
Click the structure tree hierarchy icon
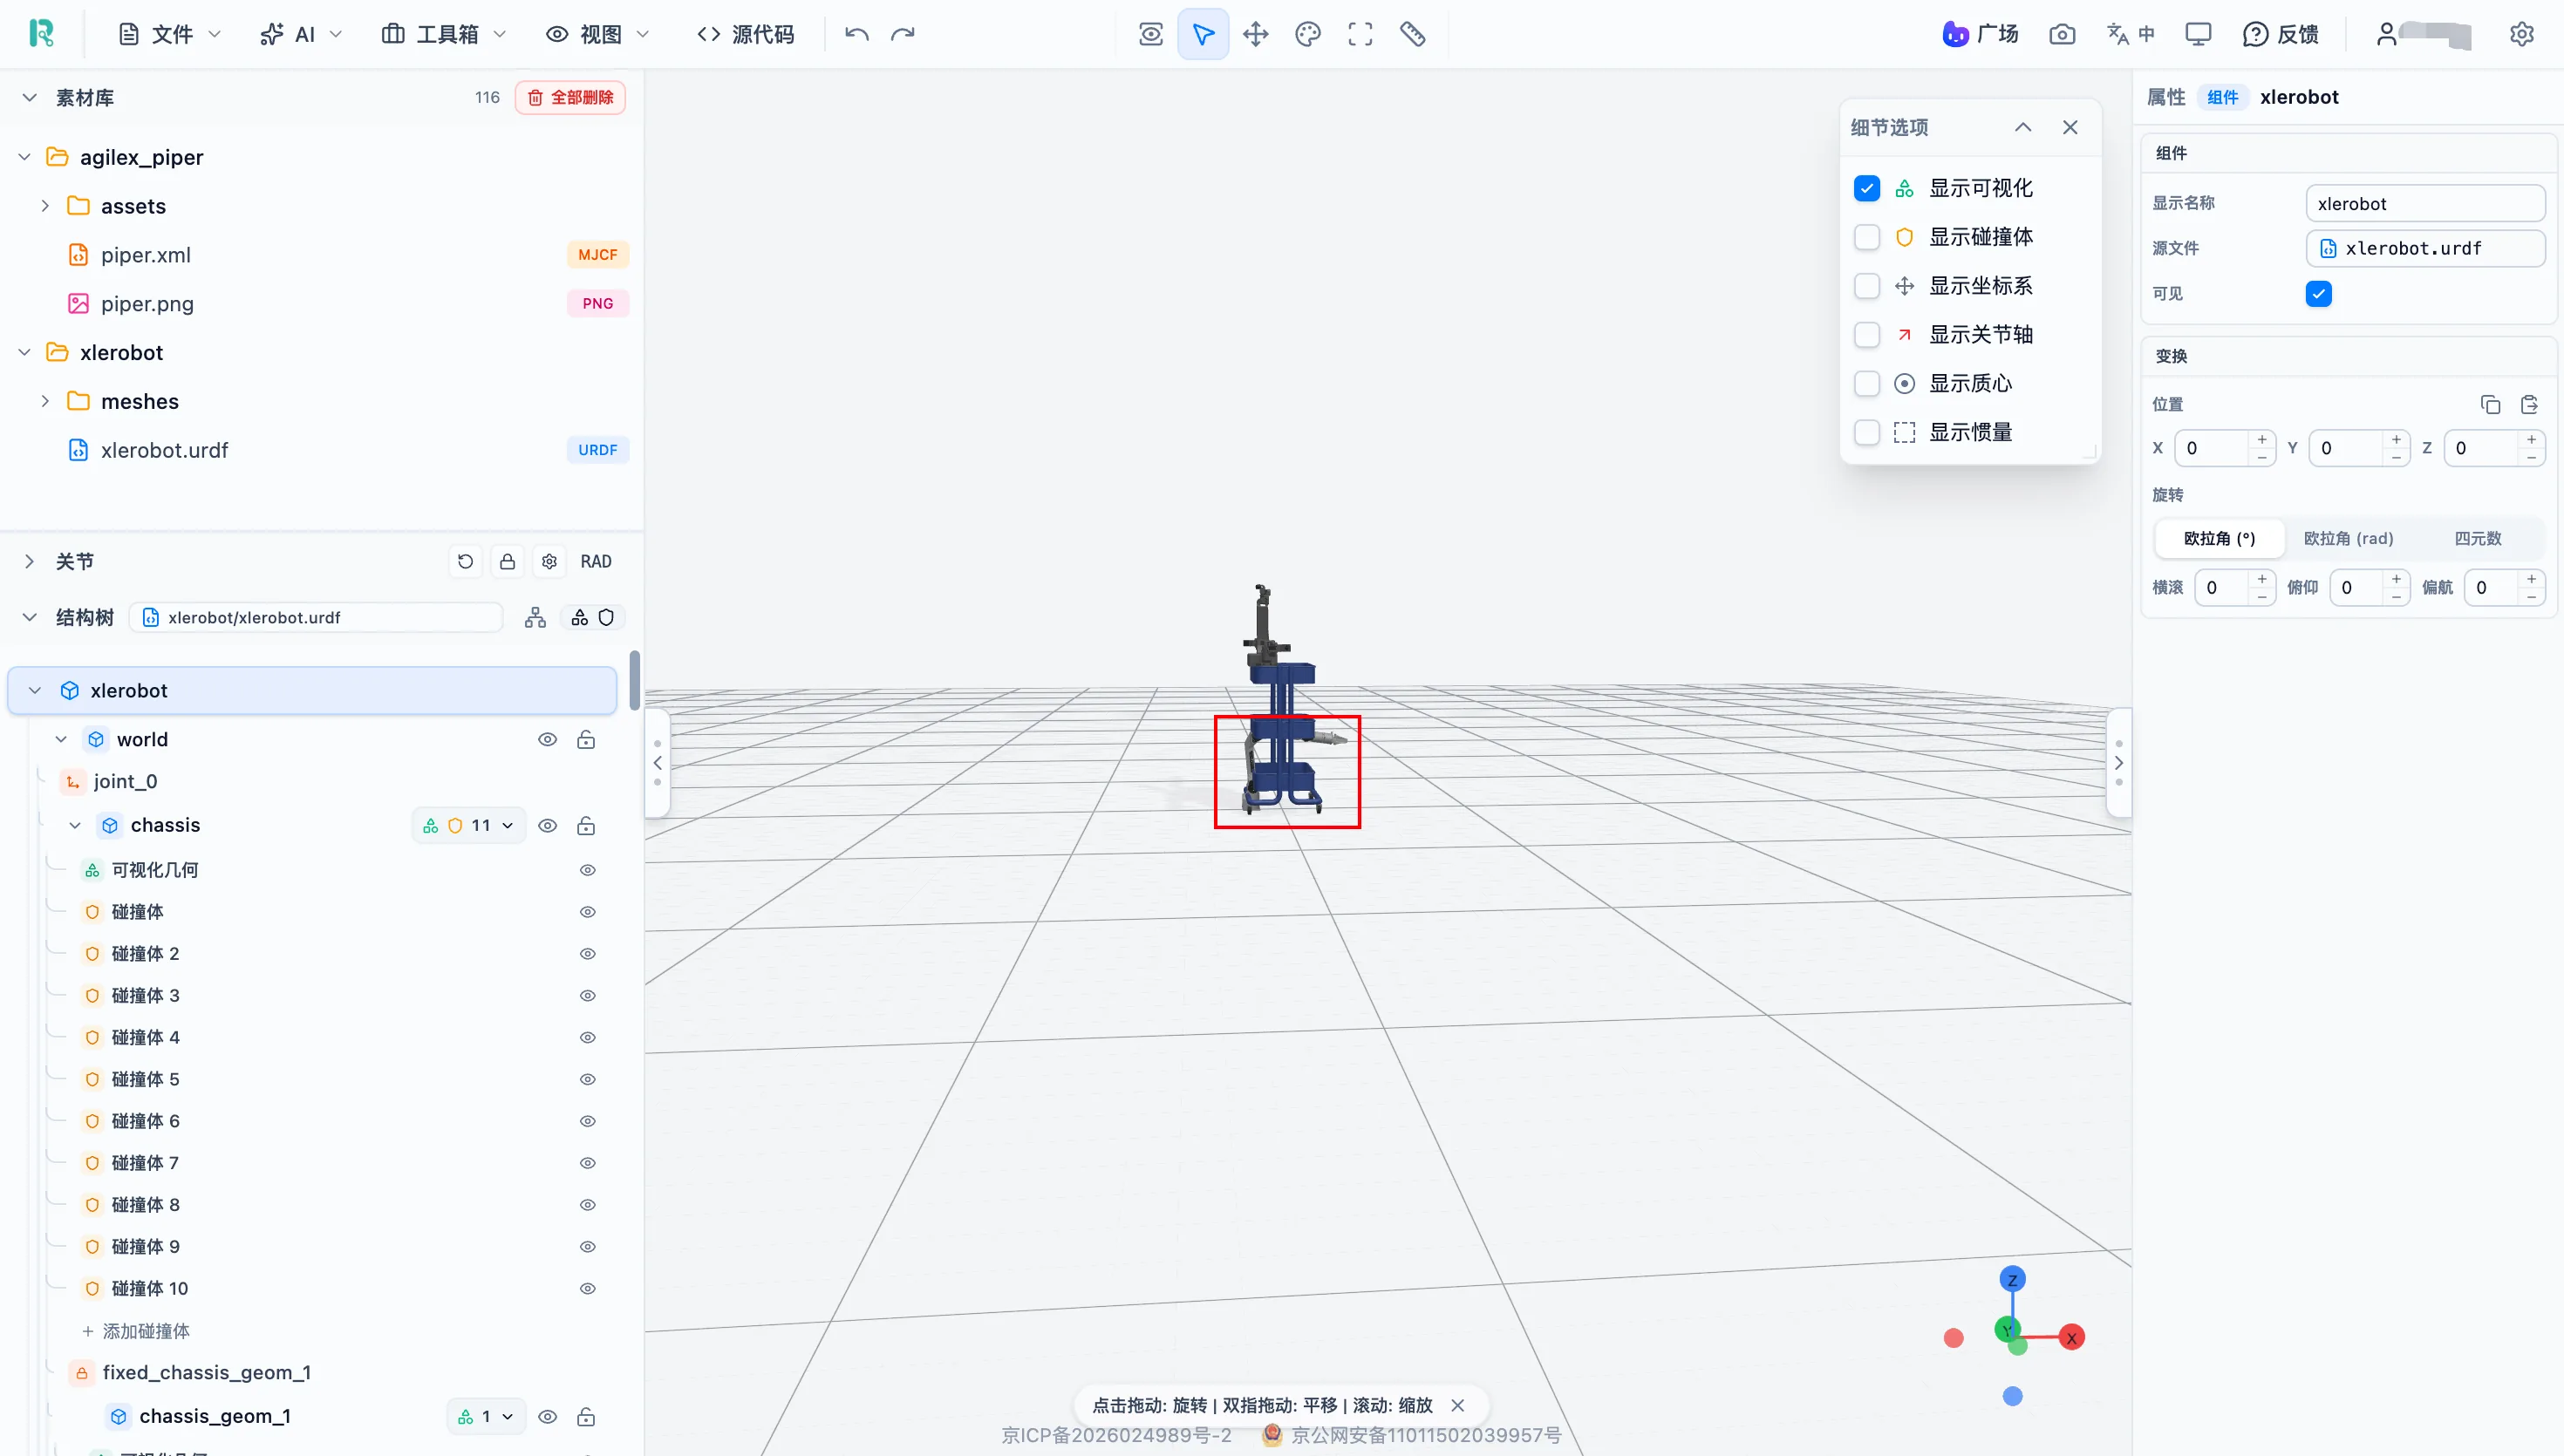coord(535,618)
